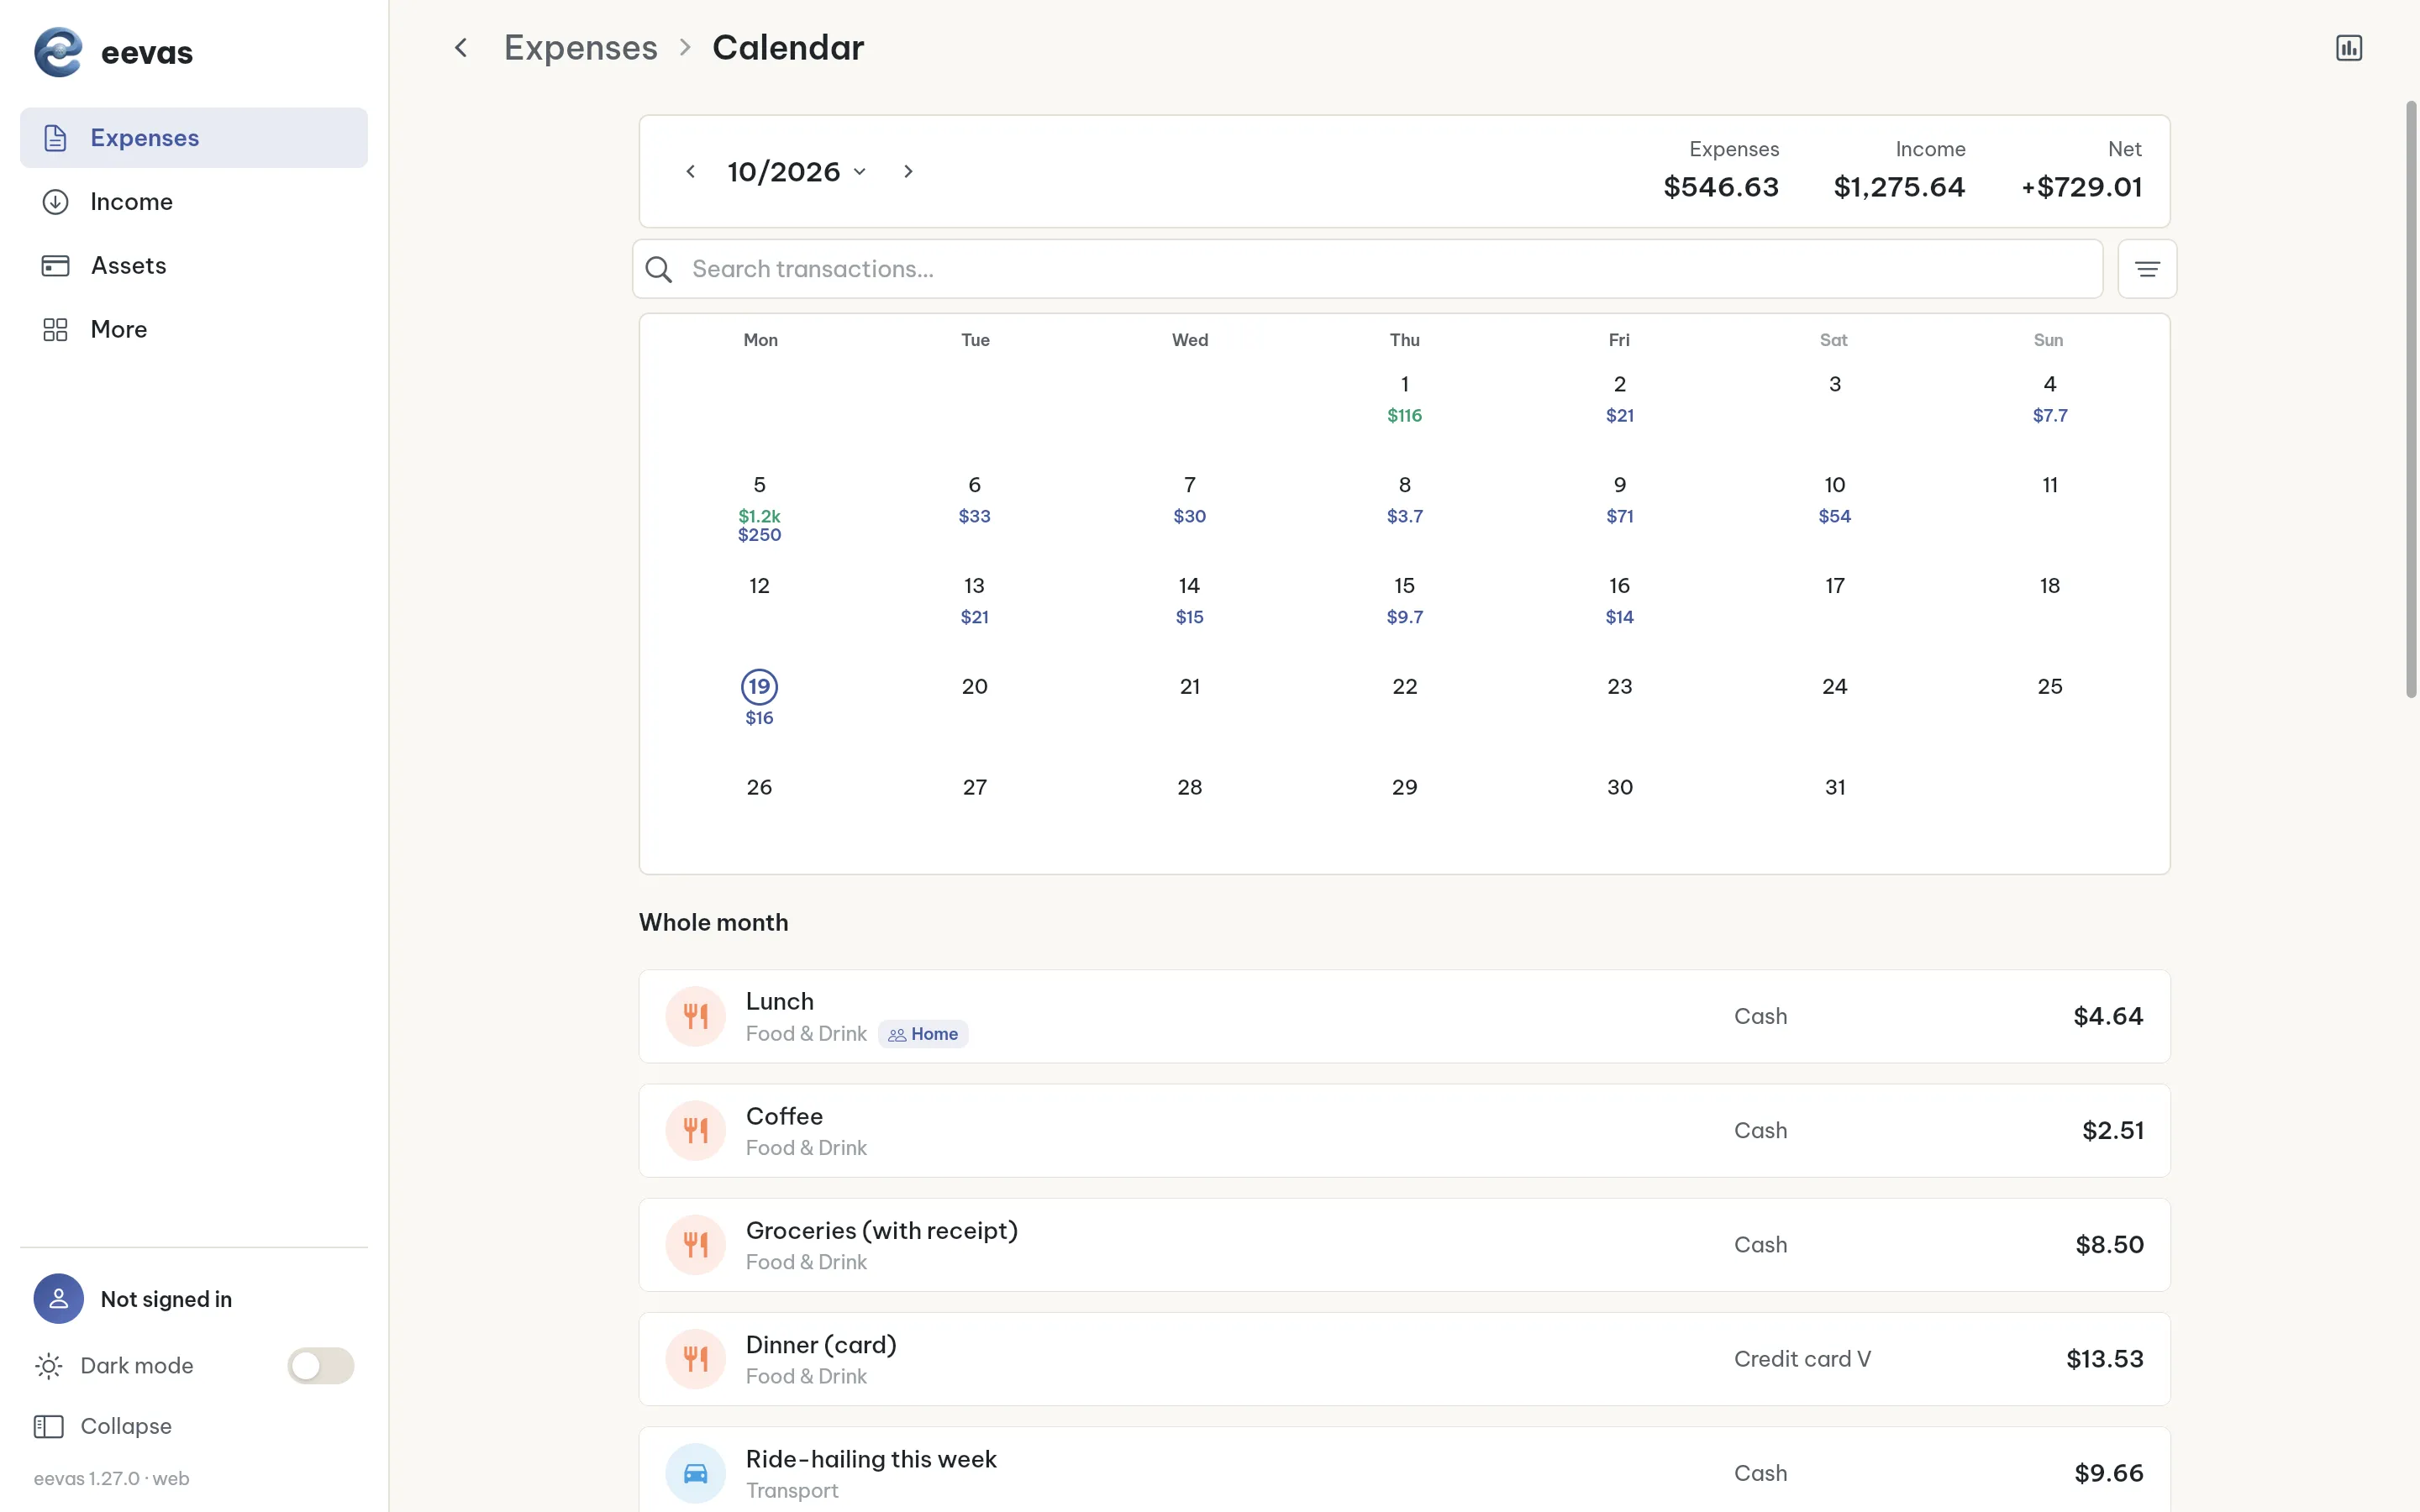Open the Assets section in sidebar
Image resolution: width=2420 pixels, height=1512 pixels.
194,266
